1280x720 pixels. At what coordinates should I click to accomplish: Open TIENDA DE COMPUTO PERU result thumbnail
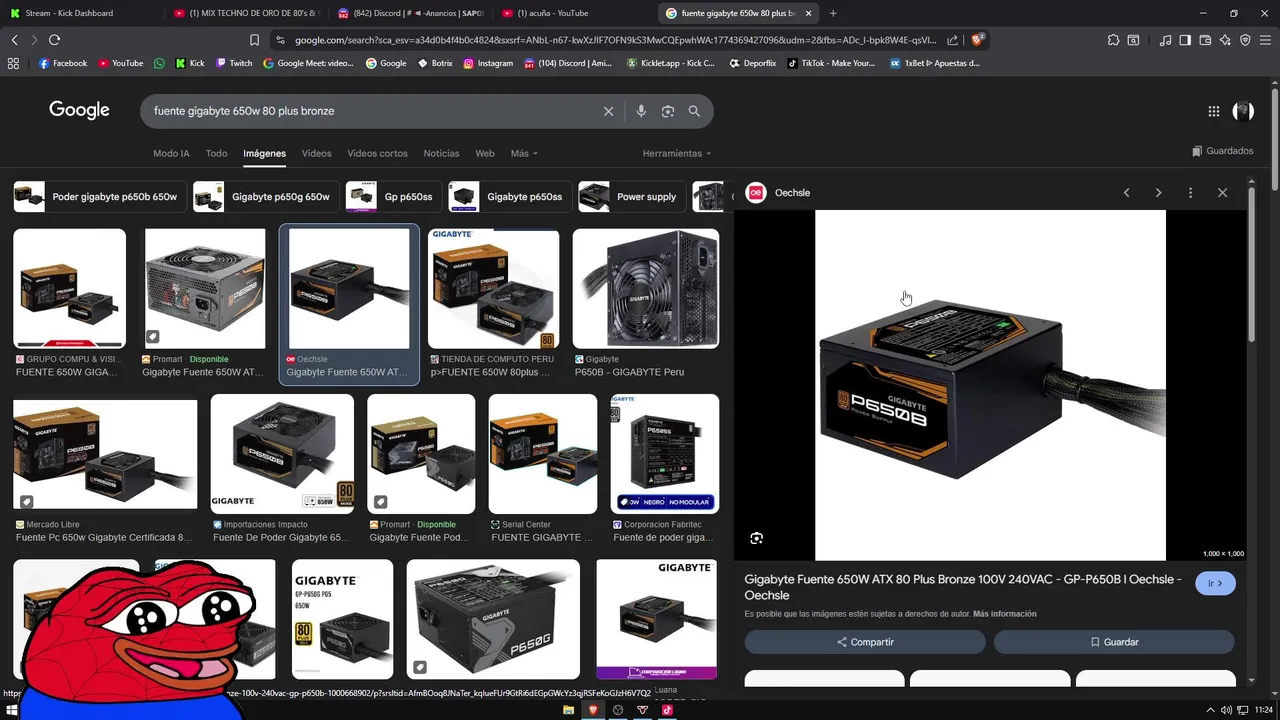click(493, 288)
